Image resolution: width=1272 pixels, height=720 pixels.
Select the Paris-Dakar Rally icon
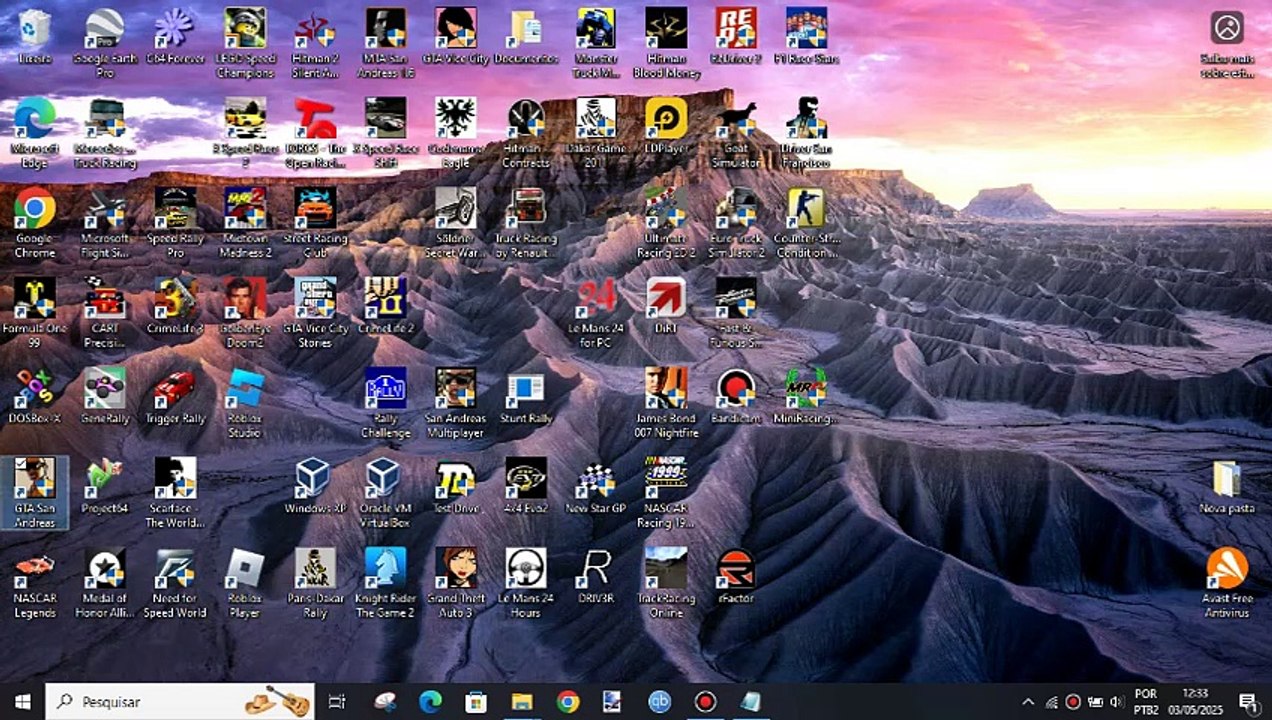tap(315, 584)
